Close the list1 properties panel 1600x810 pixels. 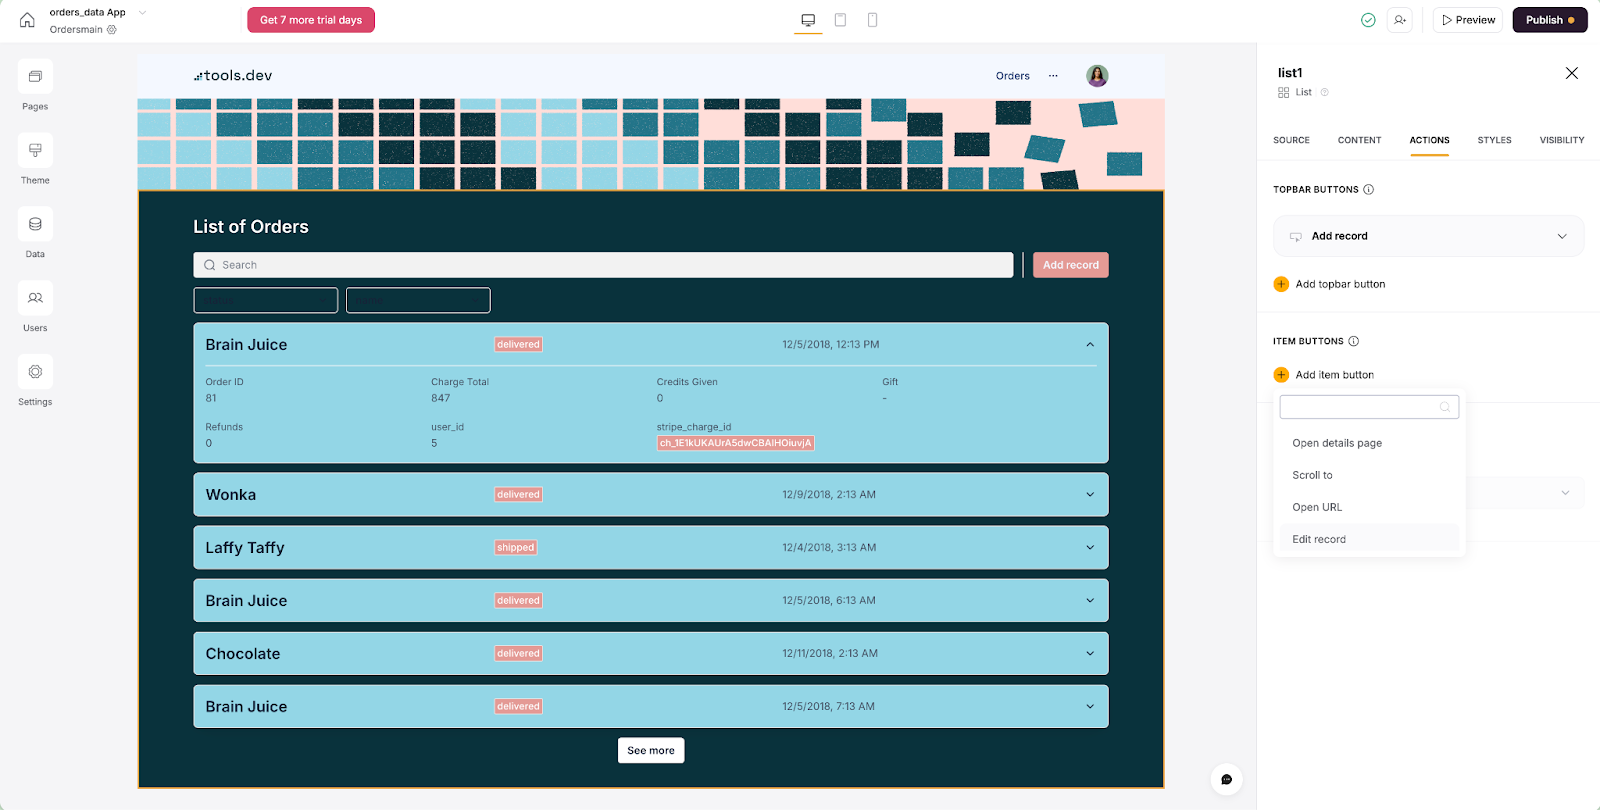[x=1571, y=73]
